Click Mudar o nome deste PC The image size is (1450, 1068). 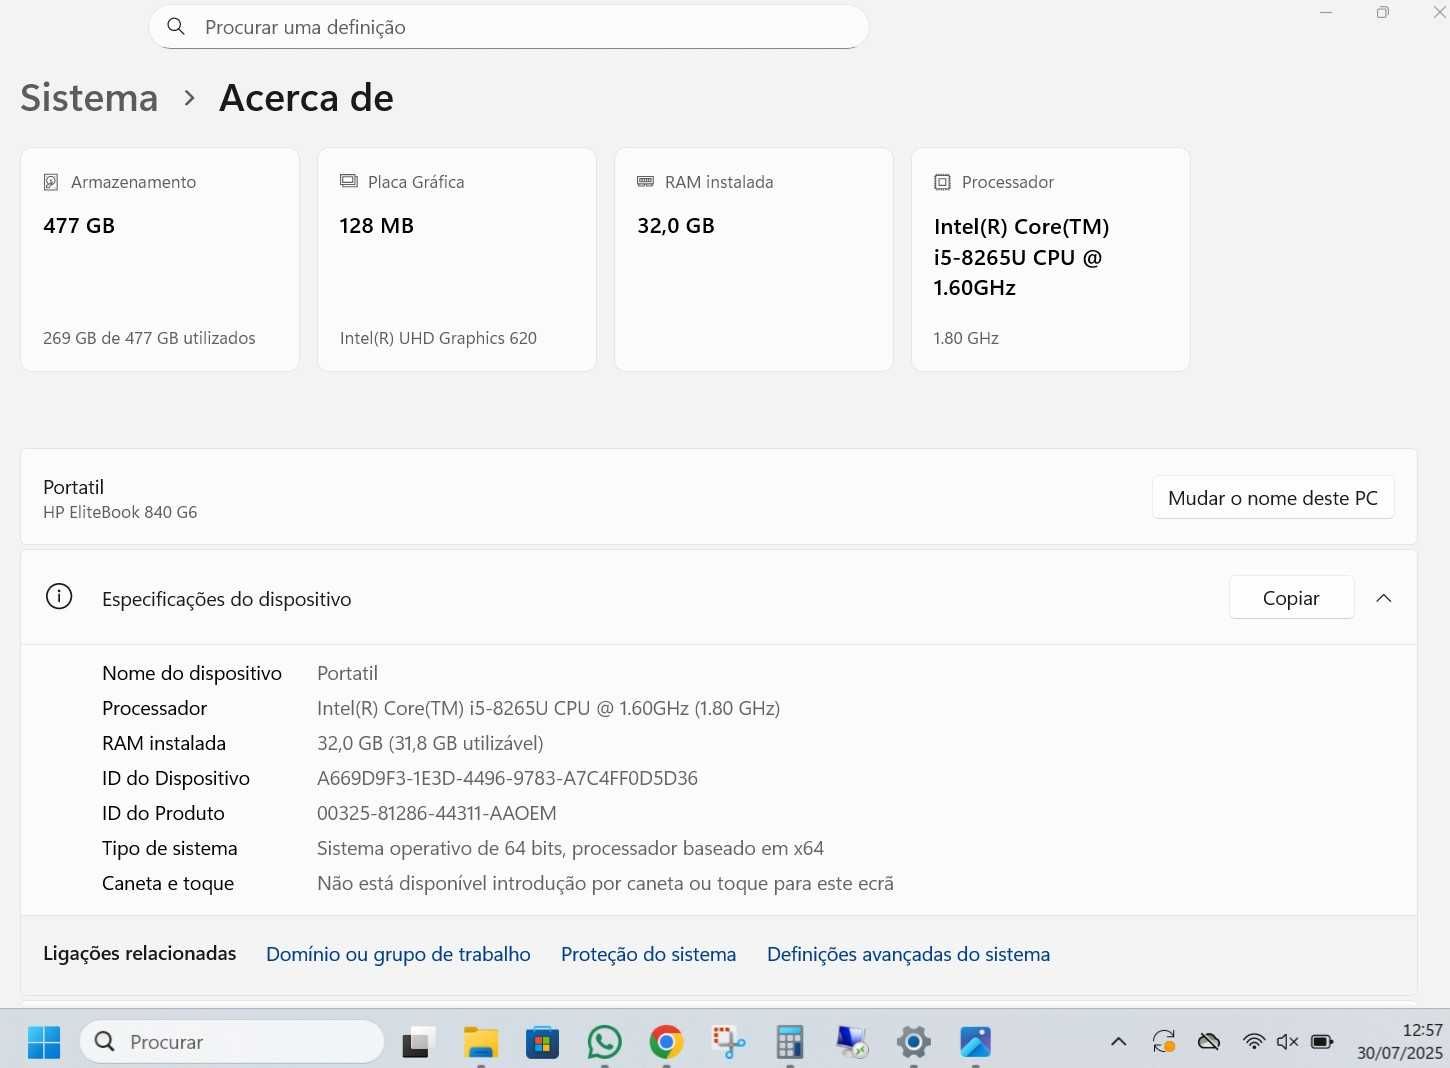pyautogui.click(x=1273, y=498)
